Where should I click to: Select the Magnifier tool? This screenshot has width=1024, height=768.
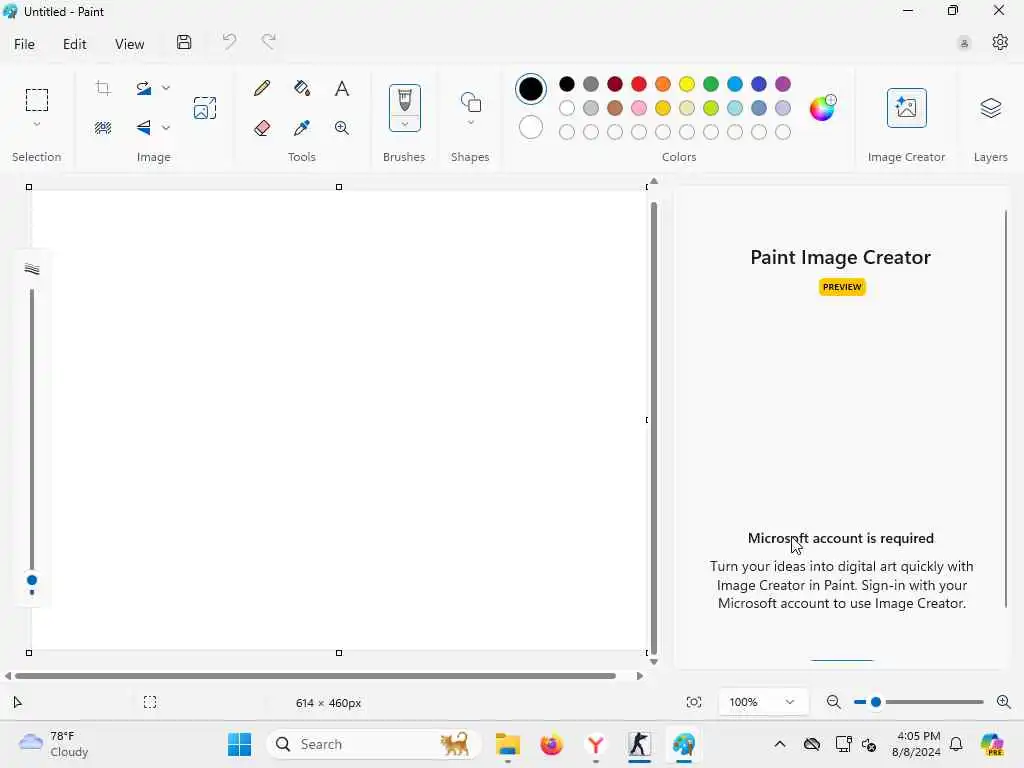click(x=342, y=127)
